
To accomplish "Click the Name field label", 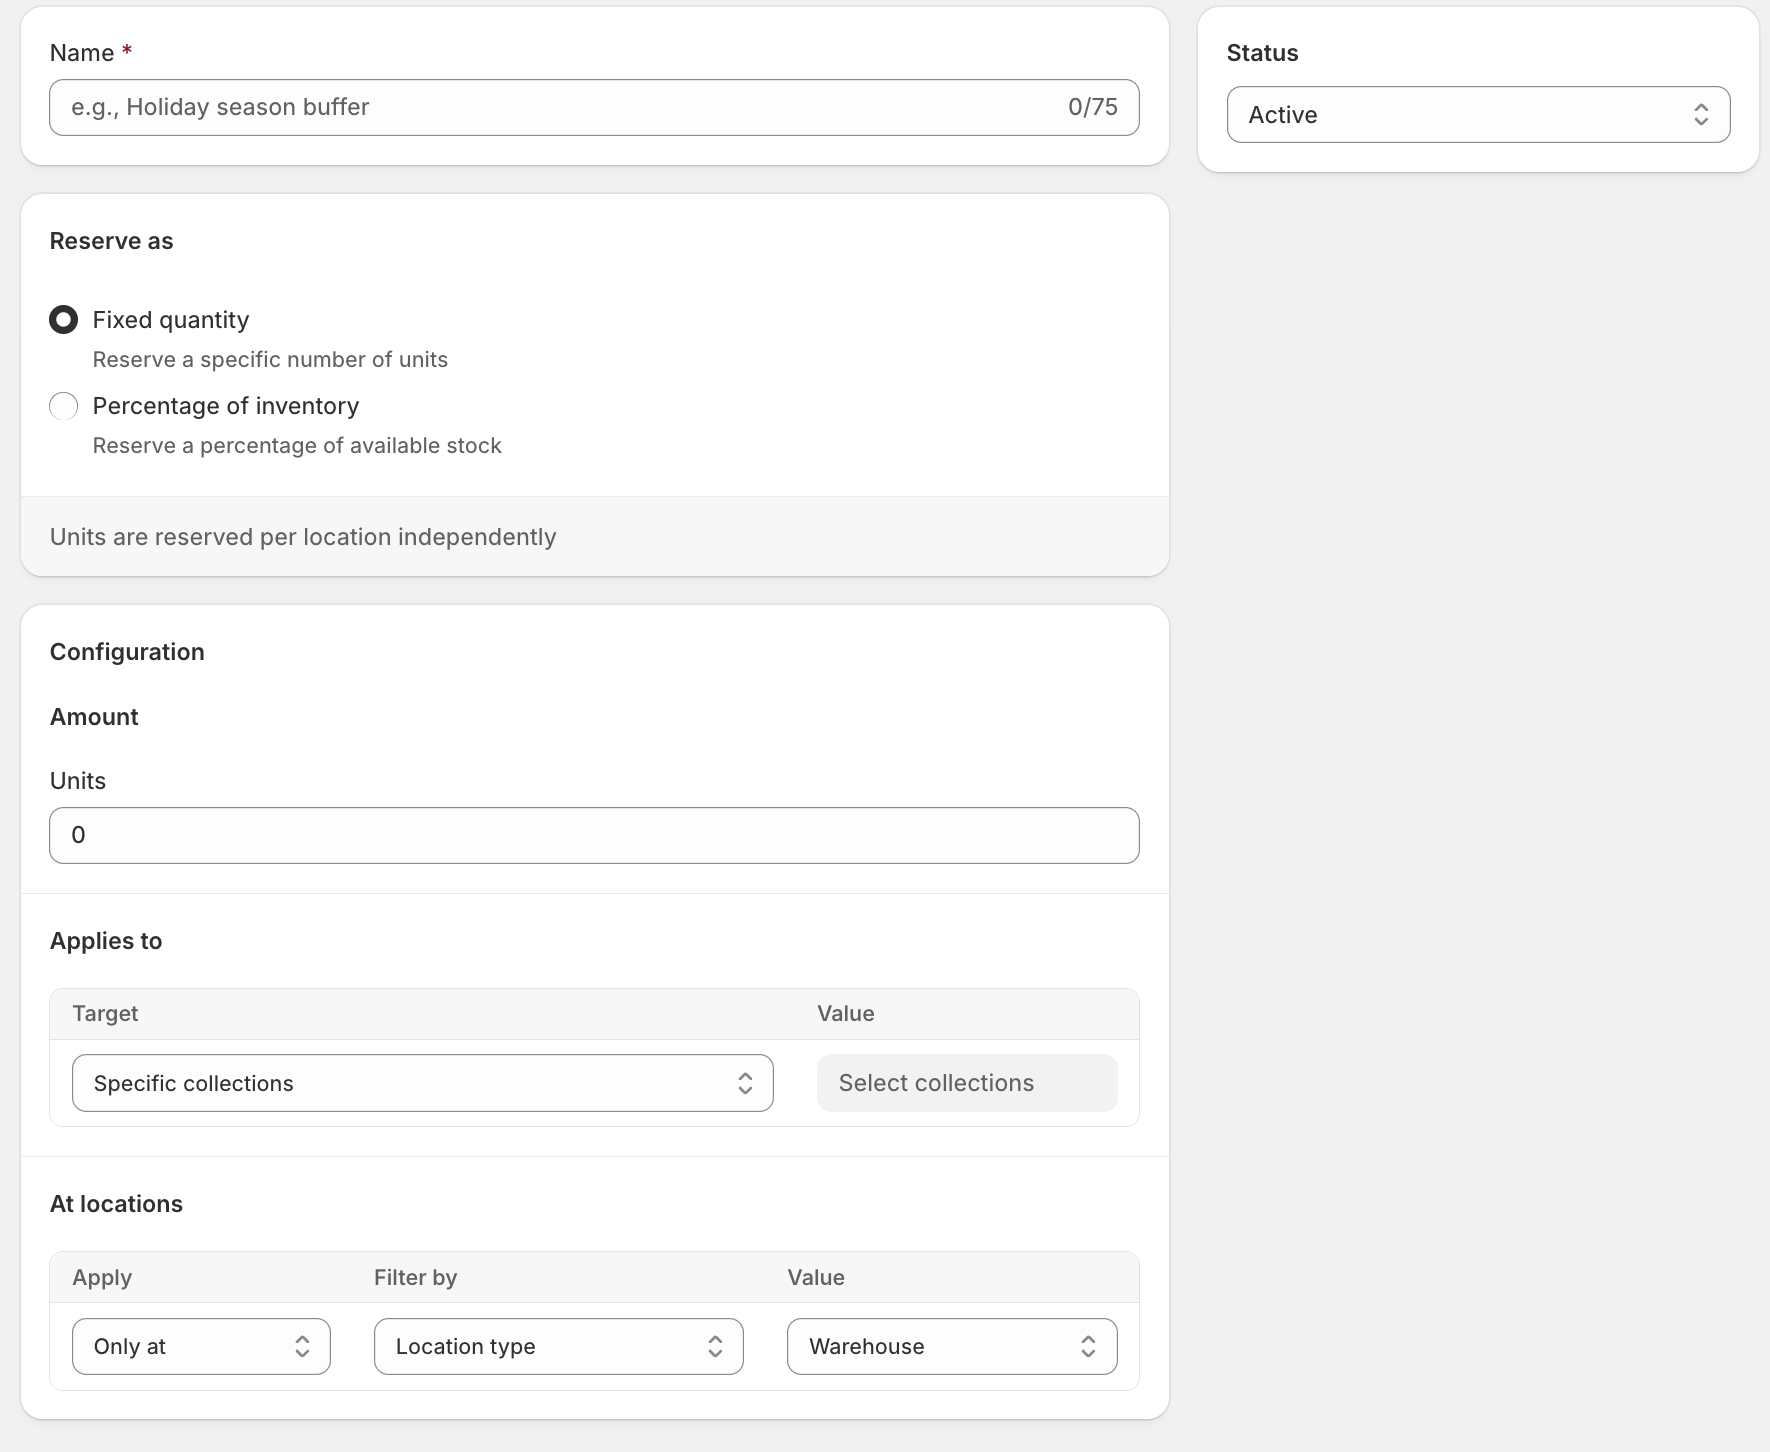I will click(x=82, y=53).
